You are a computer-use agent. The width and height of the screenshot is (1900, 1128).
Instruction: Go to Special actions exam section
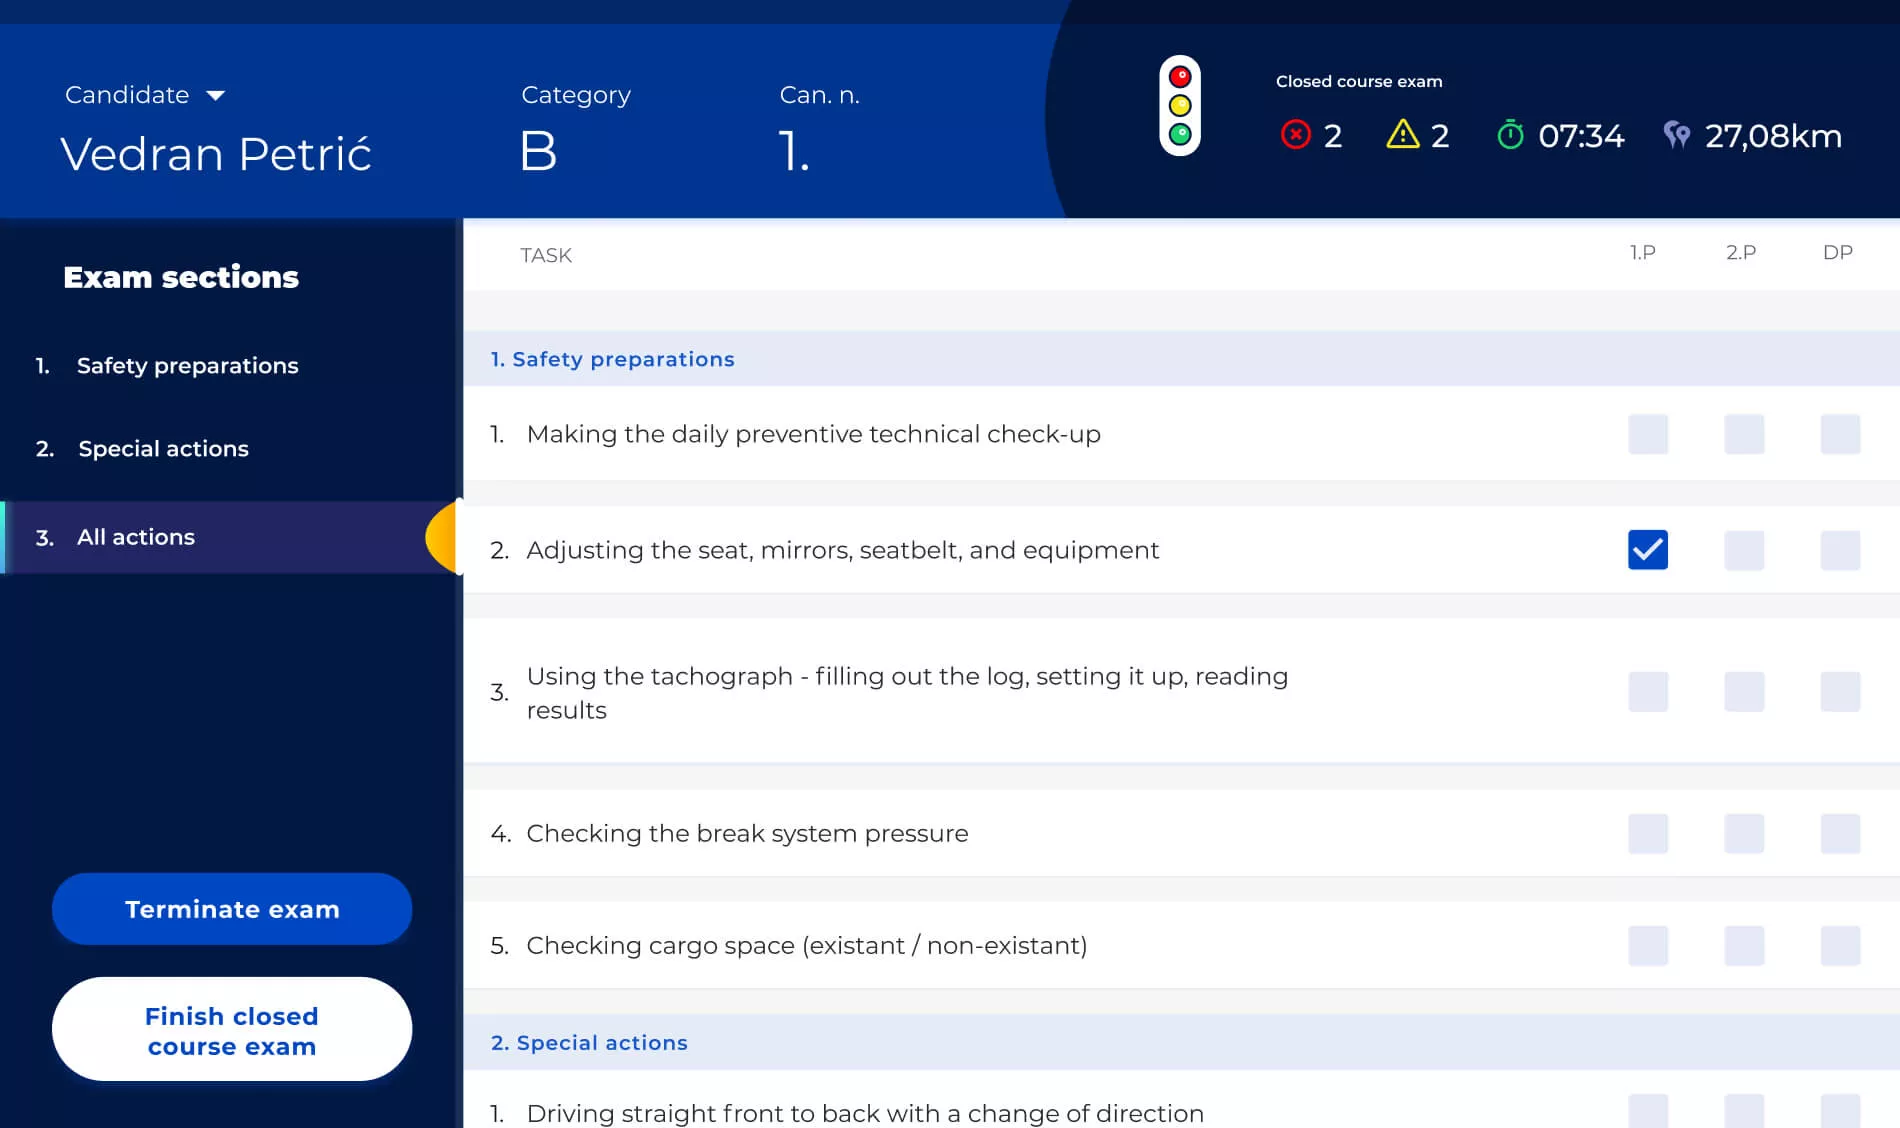click(x=163, y=449)
